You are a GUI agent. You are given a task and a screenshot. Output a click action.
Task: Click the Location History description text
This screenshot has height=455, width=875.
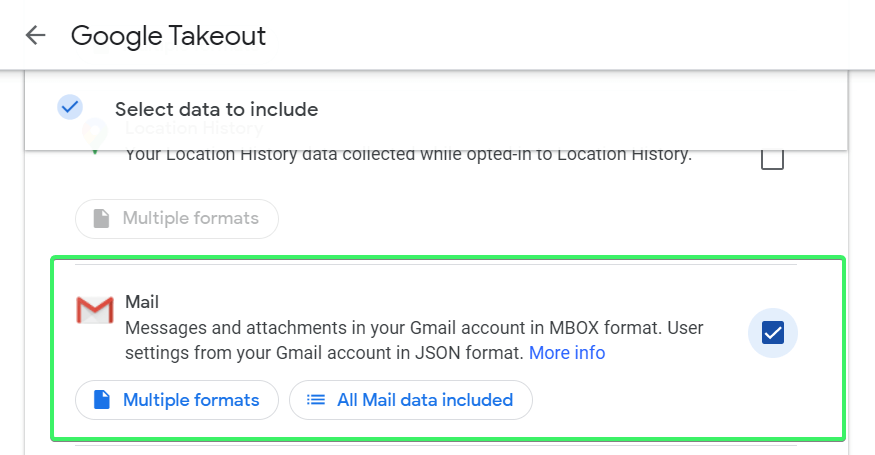pos(408,155)
